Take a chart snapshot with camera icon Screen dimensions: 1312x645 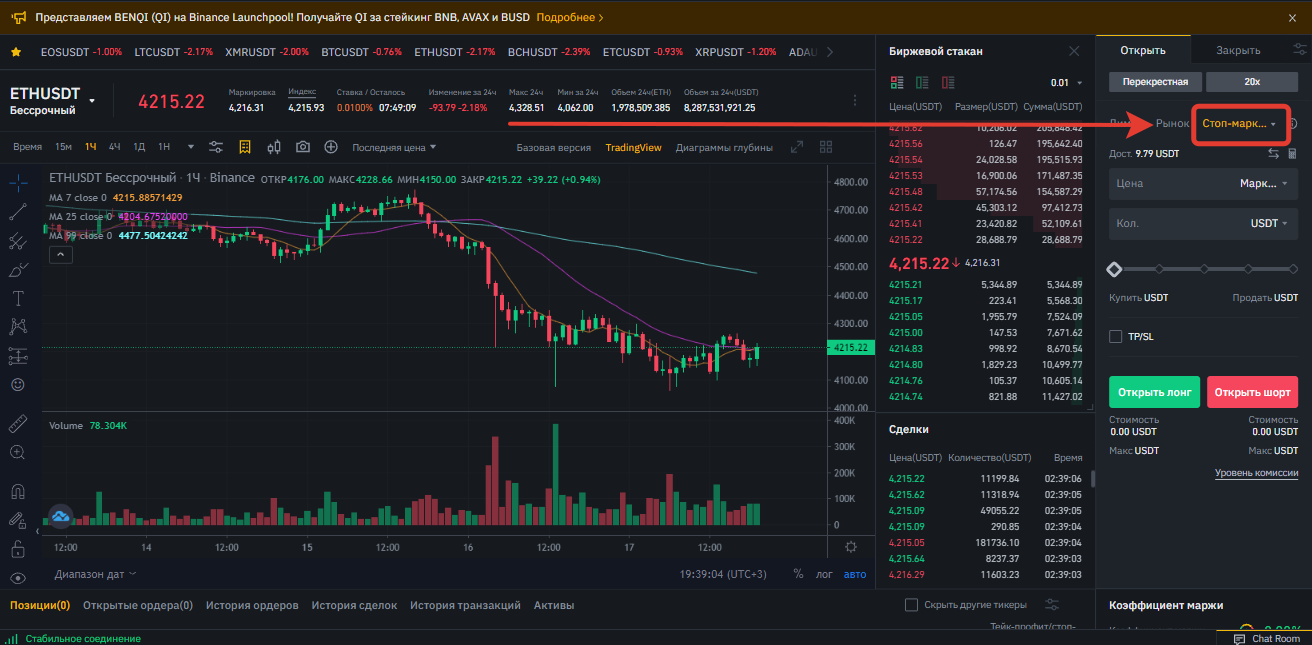tap(303, 147)
